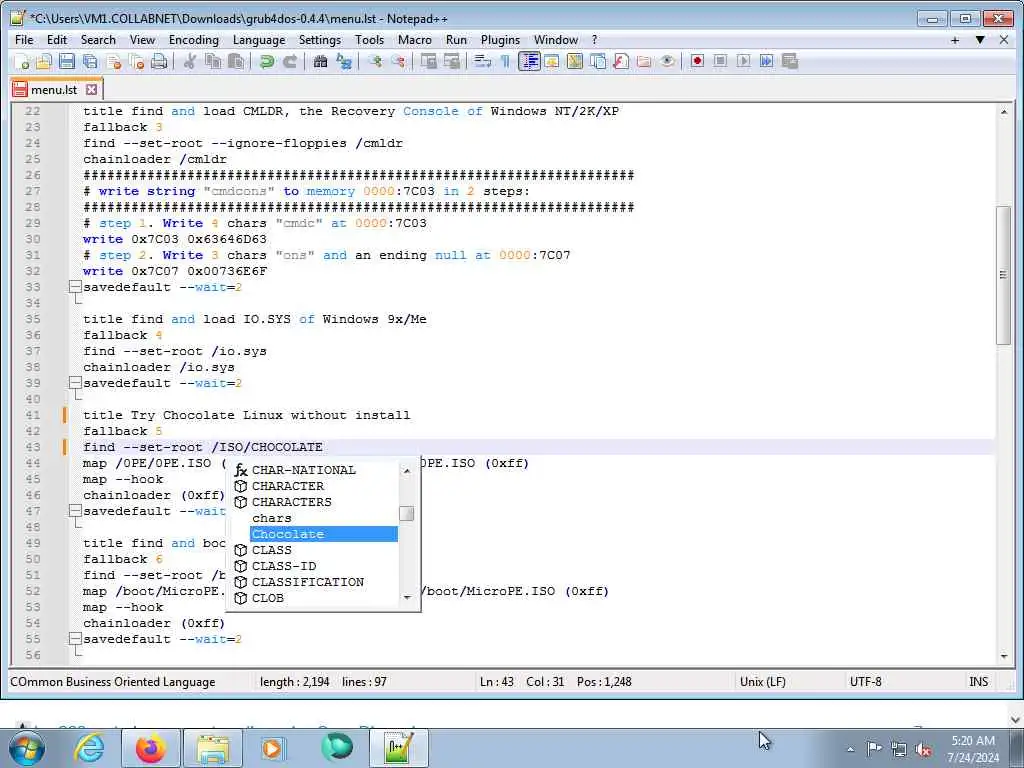This screenshot has height=768, width=1024.
Task: Click the Stop Recording macro icon
Action: [x=720, y=61]
